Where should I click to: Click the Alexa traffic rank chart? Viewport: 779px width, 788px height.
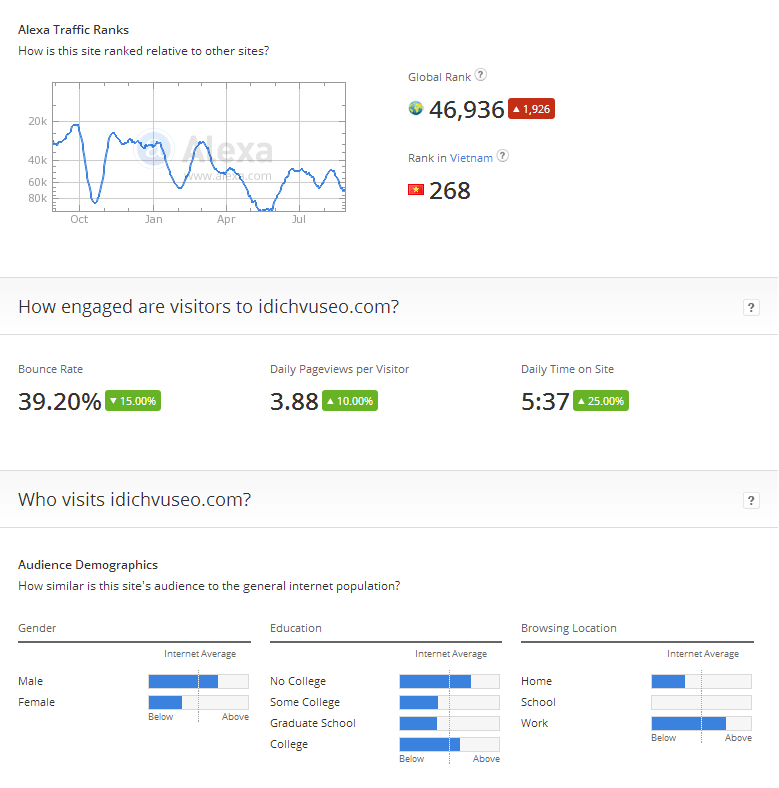tap(199, 147)
